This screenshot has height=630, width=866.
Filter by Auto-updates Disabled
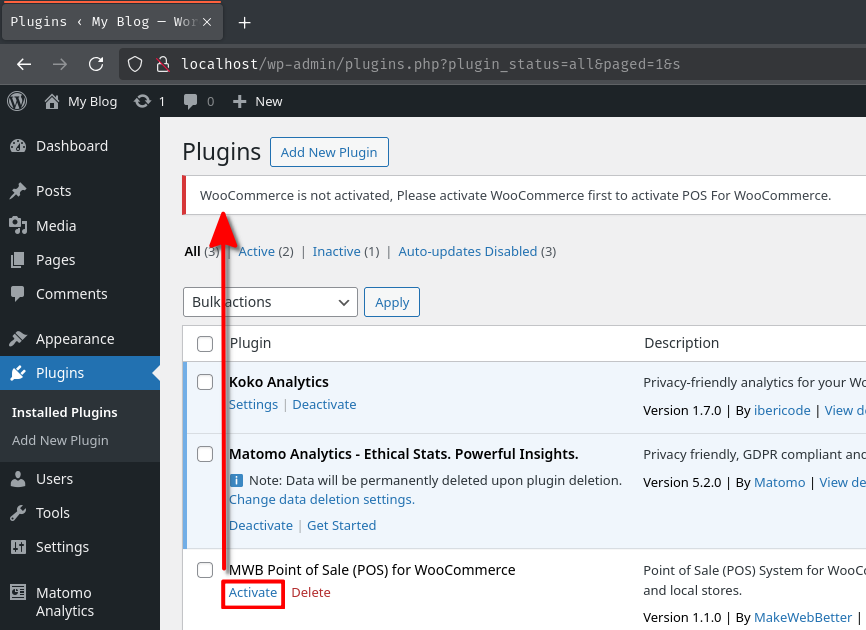point(468,251)
